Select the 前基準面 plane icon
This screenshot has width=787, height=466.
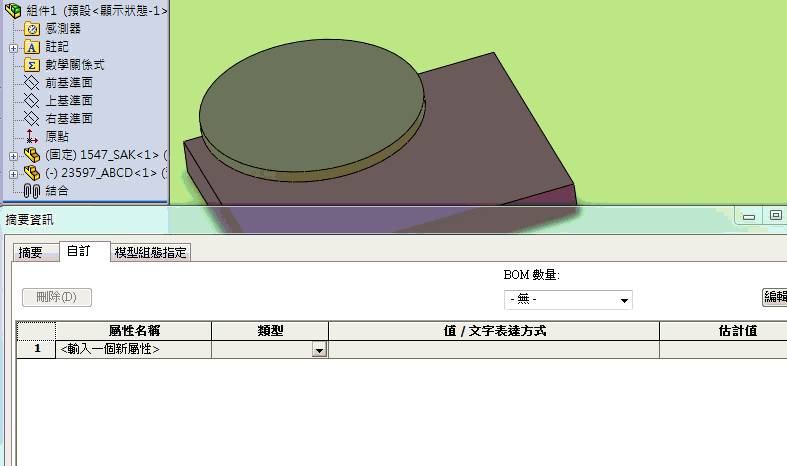click(x=32, y=83)
